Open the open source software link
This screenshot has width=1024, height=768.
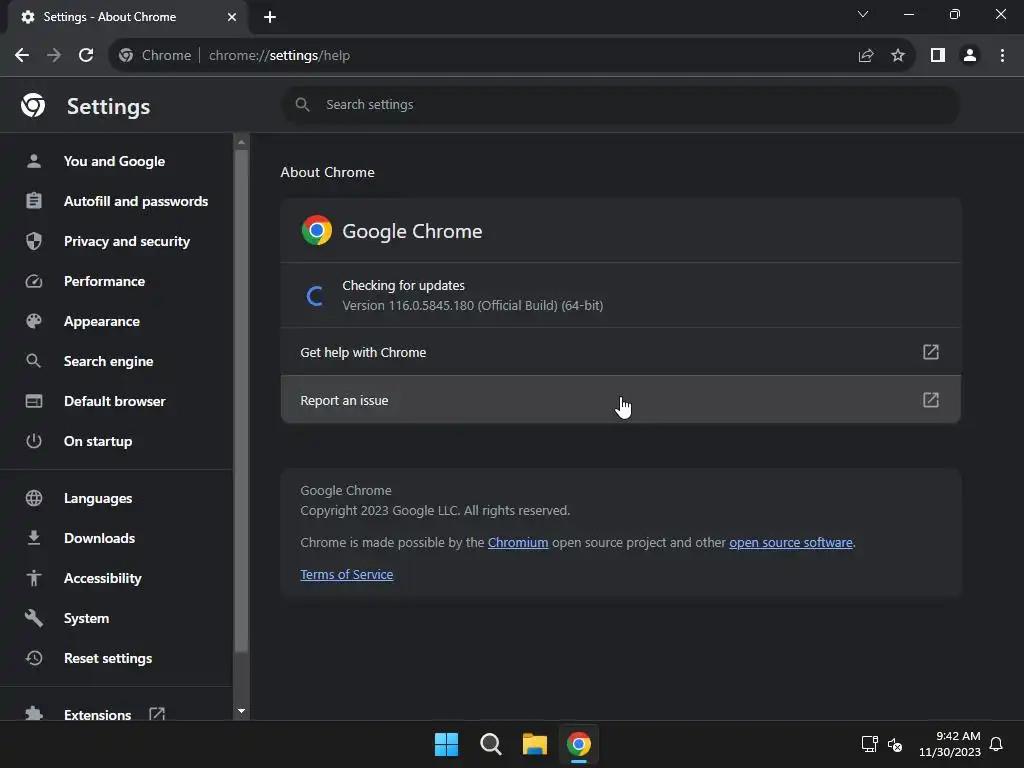[791, 543]
